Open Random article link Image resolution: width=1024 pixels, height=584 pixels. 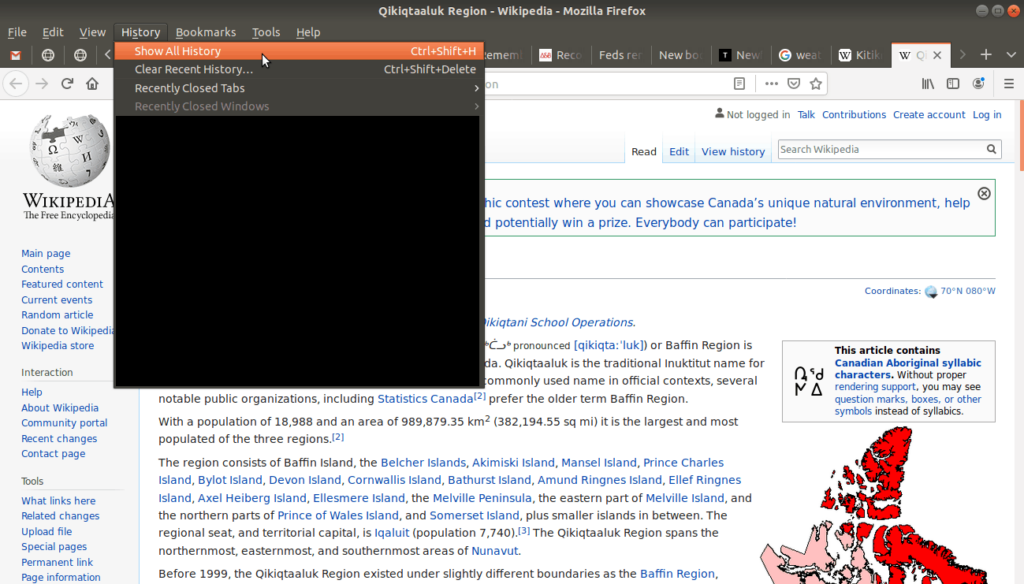[x=57, y=315]
